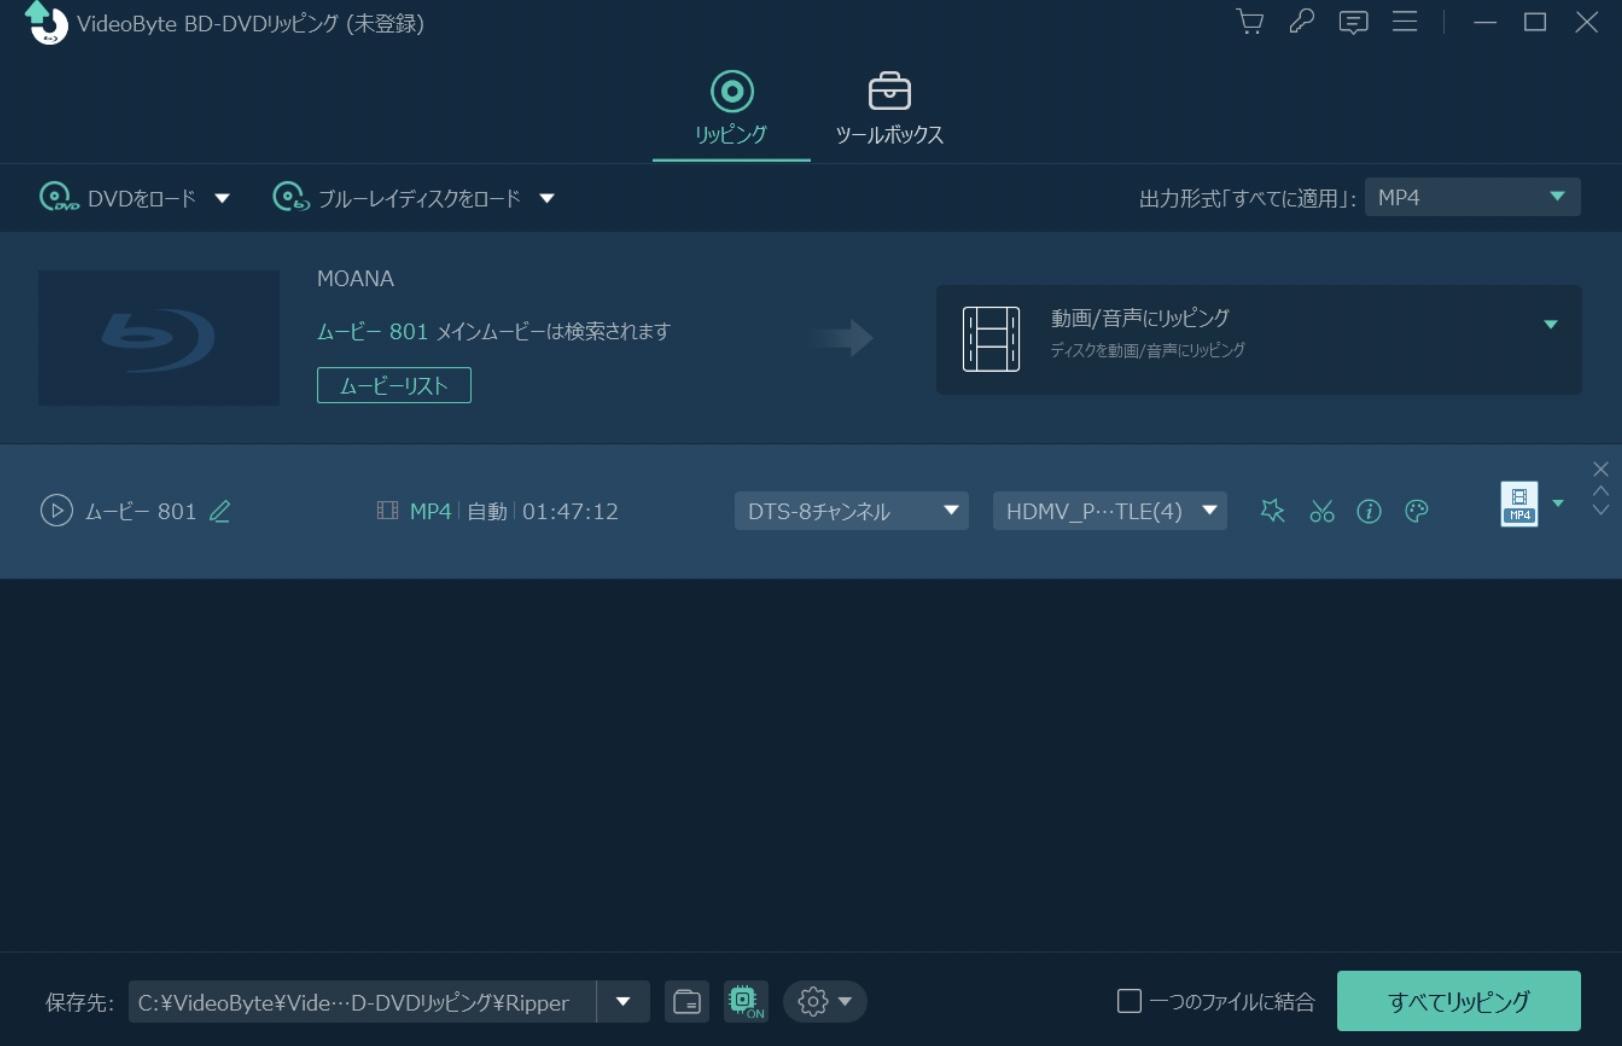
Task: Click the ムービー 801 main movie link
Action: tap(372, 331)
